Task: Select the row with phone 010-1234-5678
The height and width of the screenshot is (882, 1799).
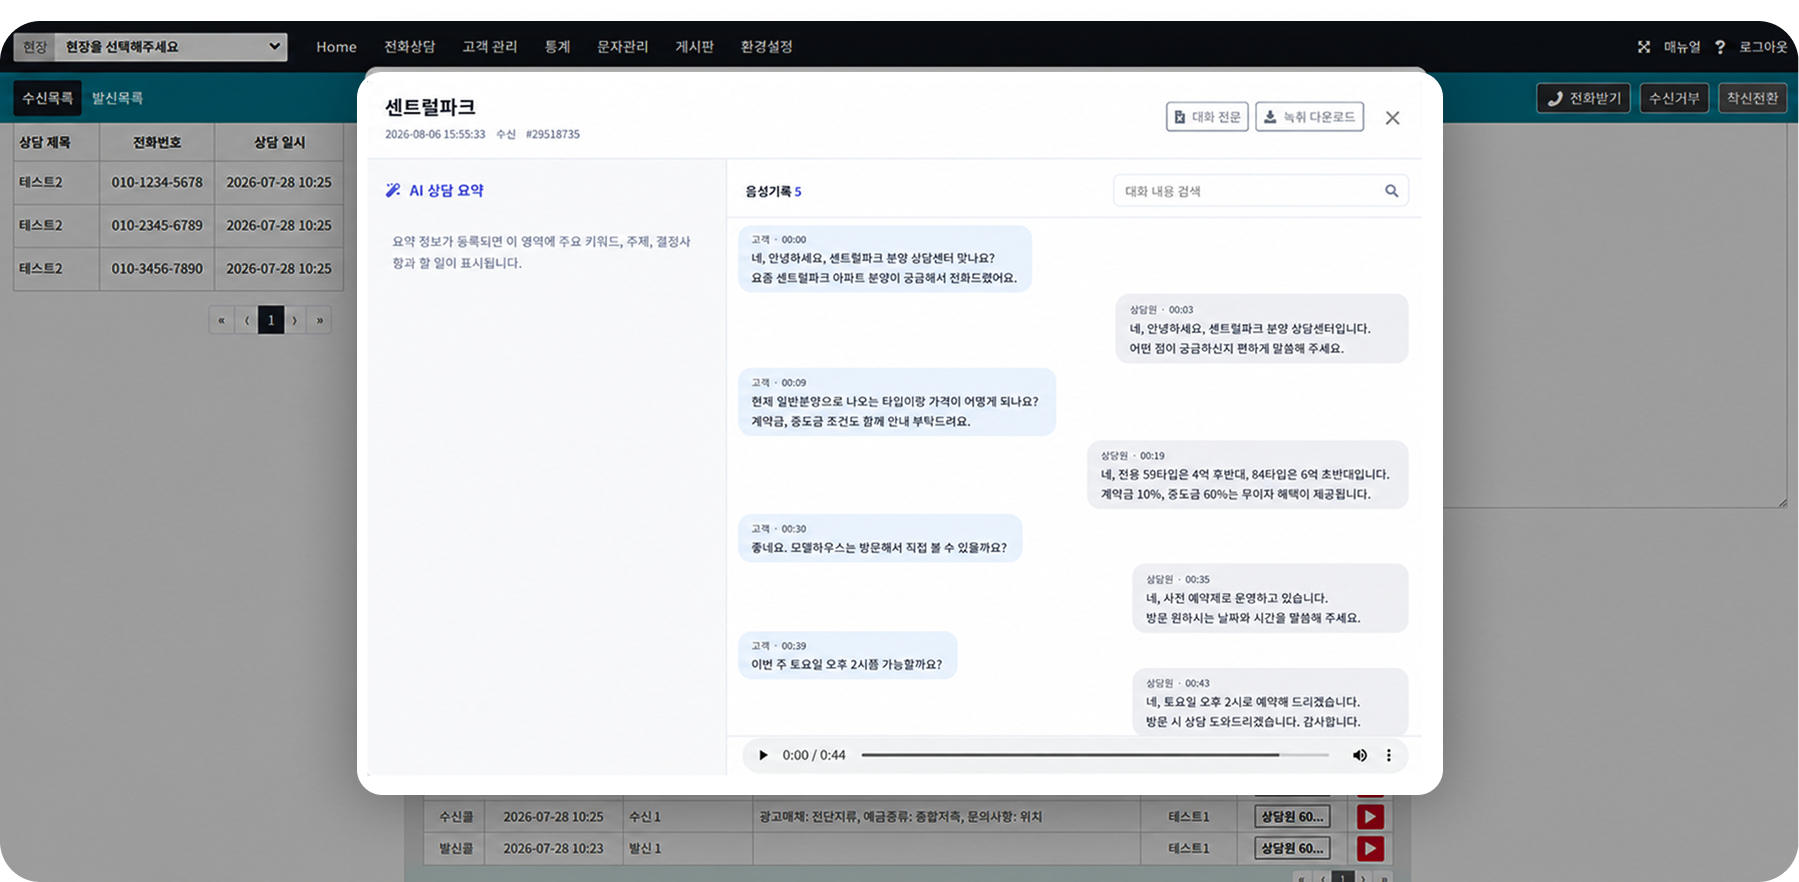Action: (x=178, y=182)
